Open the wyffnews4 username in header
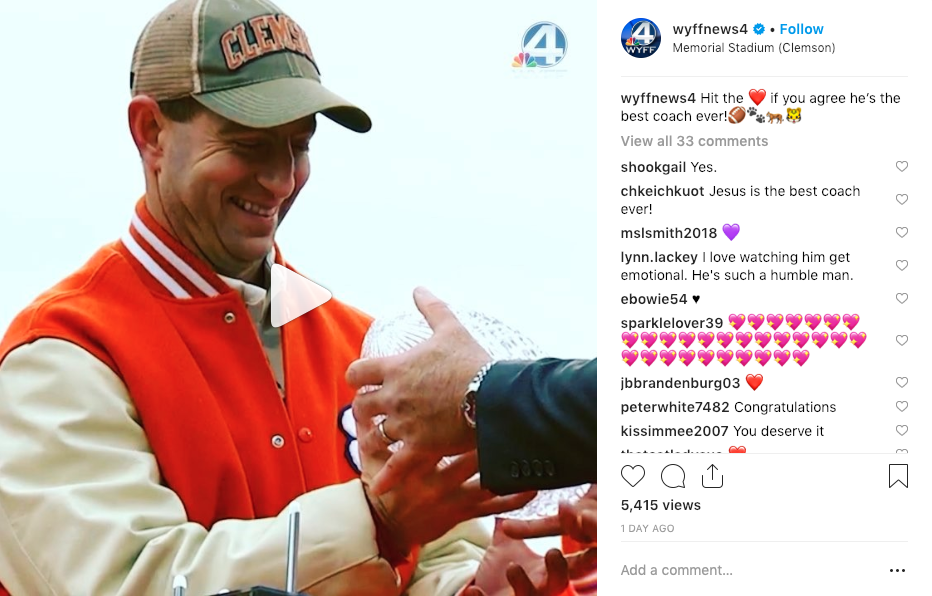The image size is (932, 596). 710,29
